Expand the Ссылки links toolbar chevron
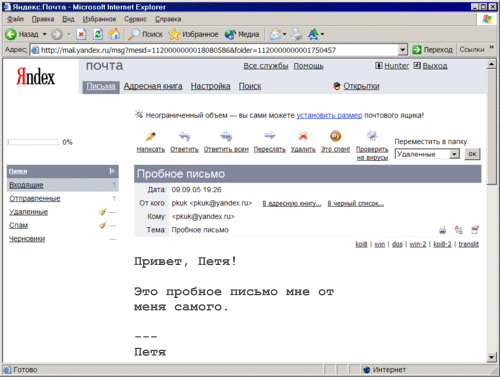The width and height of the screenshot is (500, 377). point(492,47)
